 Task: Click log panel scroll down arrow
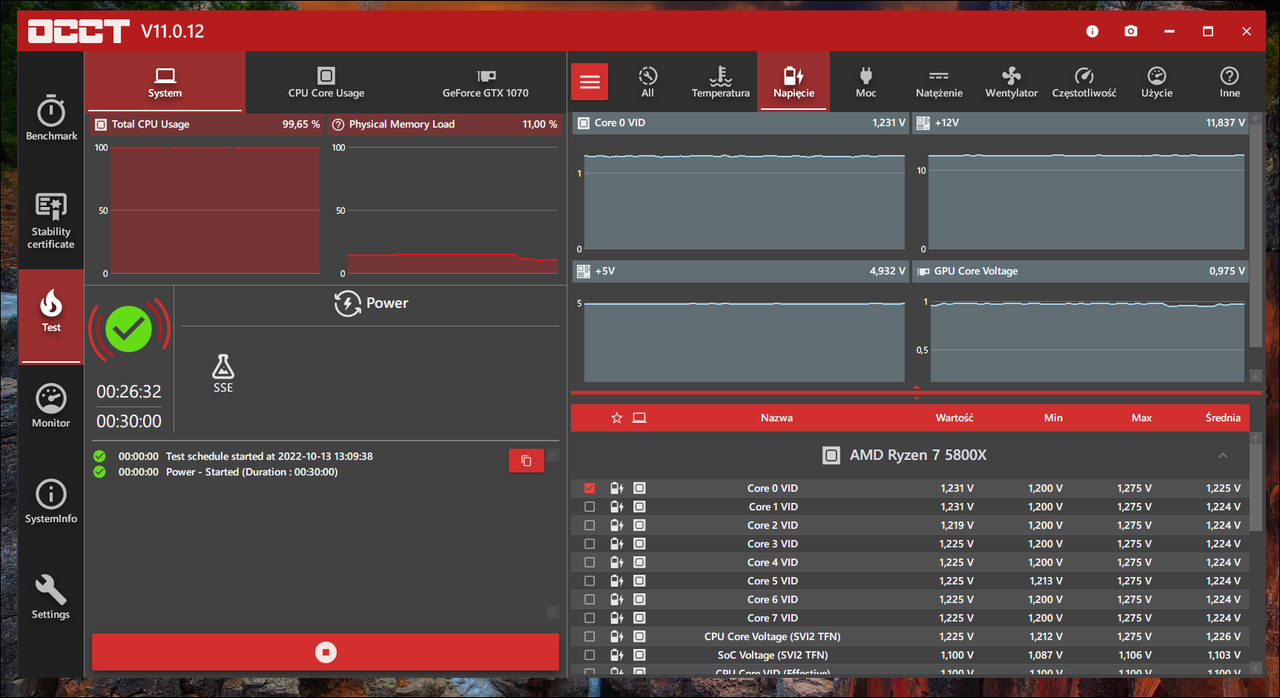552,612
